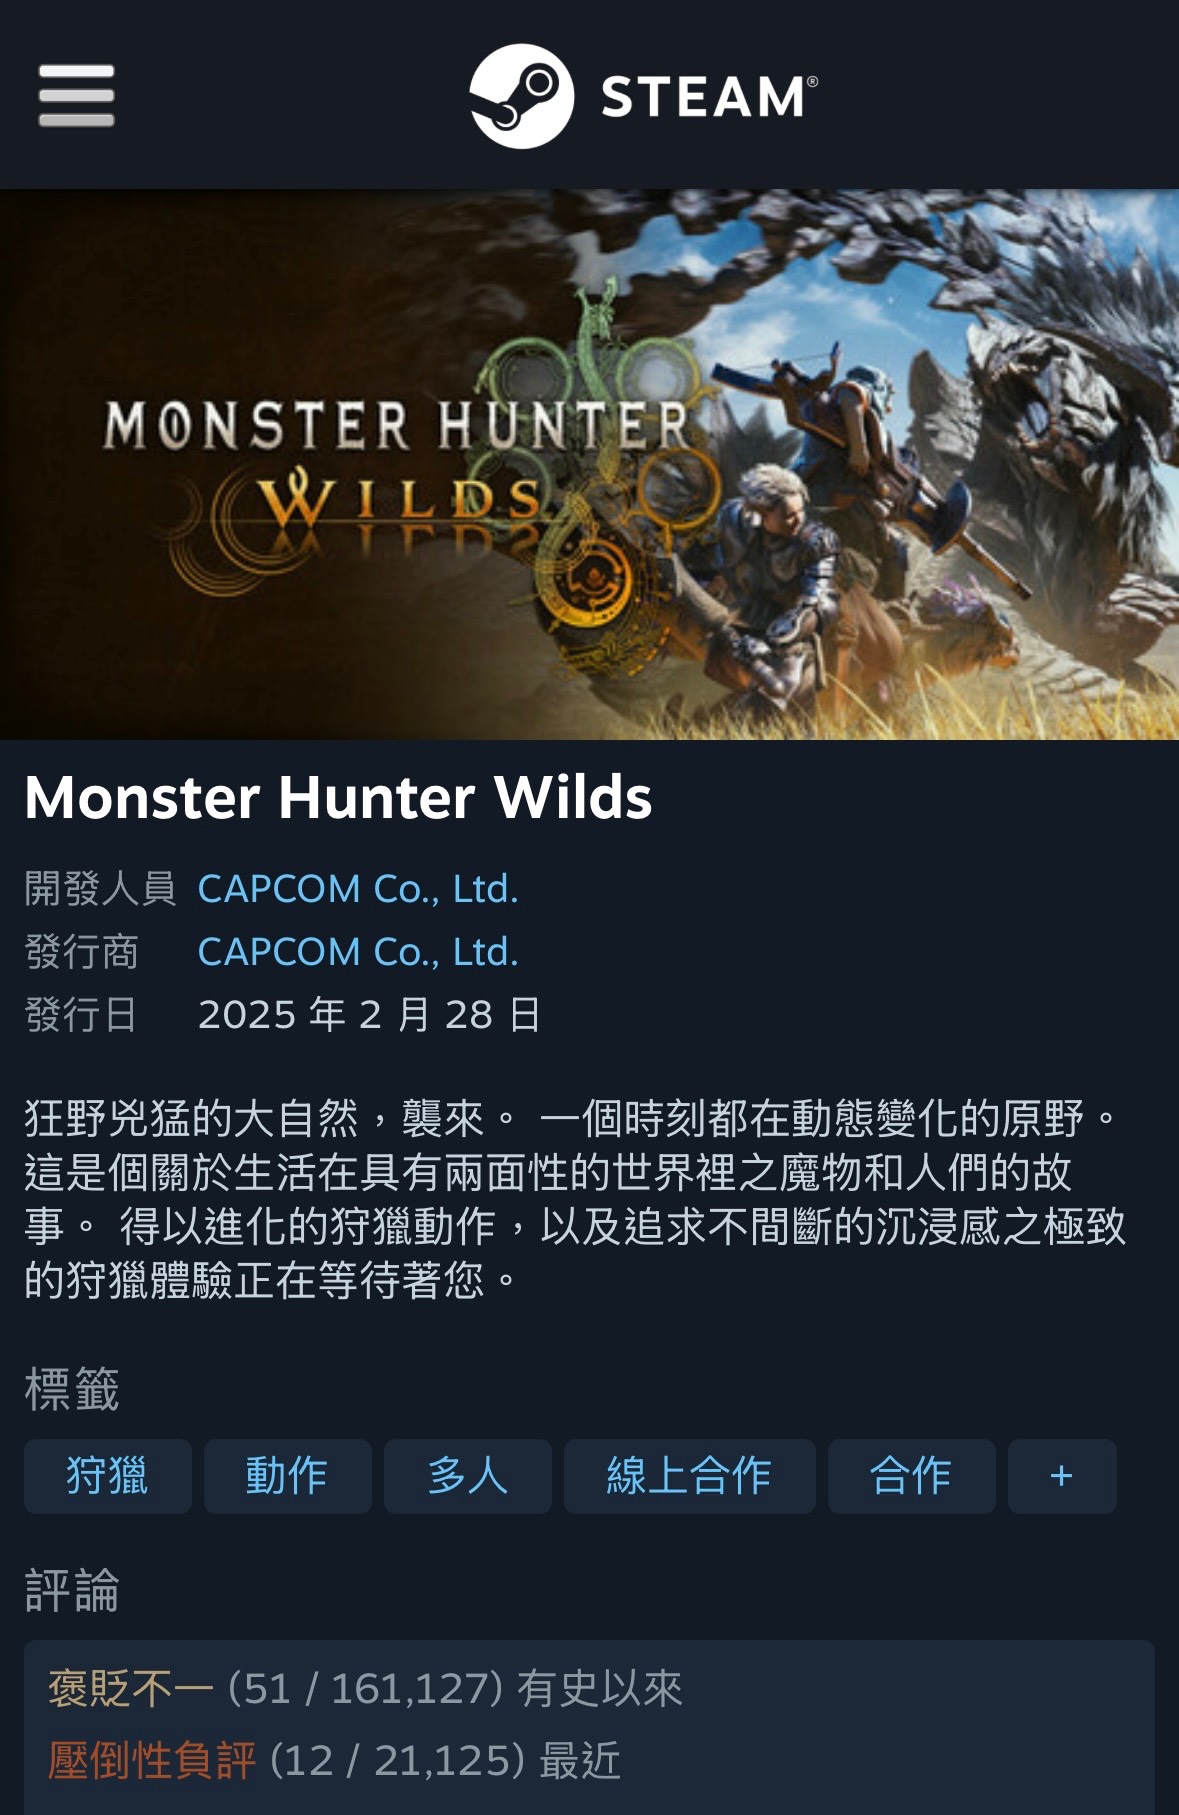
Task: Click the Monster Hunter Wilds title
Action: tap(338, 797)
